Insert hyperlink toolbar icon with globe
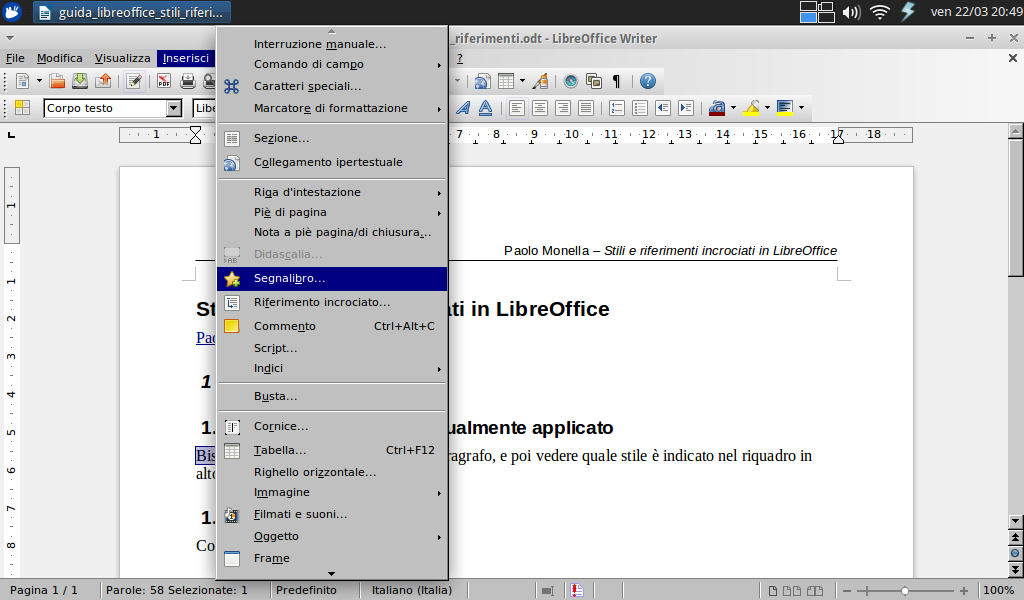Viewport: 1024px width, 600px height. 483,81
